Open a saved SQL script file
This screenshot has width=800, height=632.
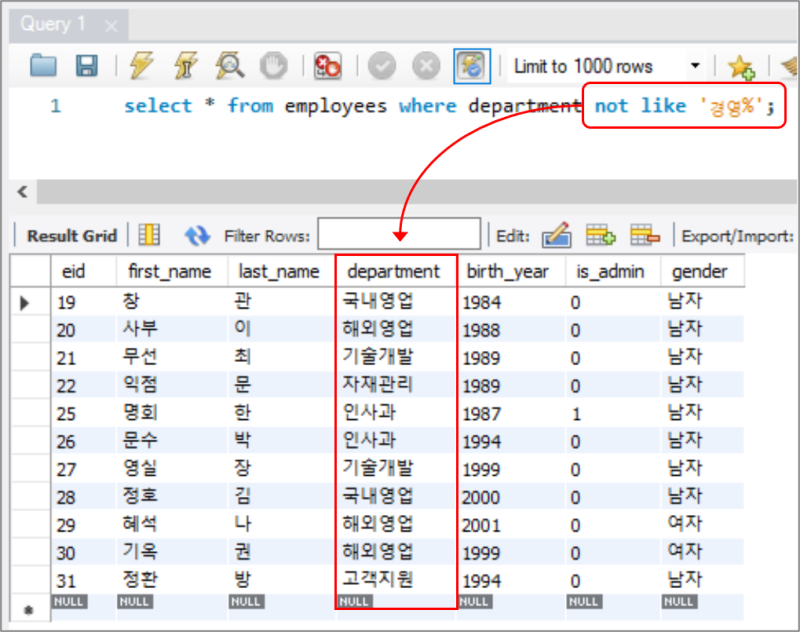(41, 65)
